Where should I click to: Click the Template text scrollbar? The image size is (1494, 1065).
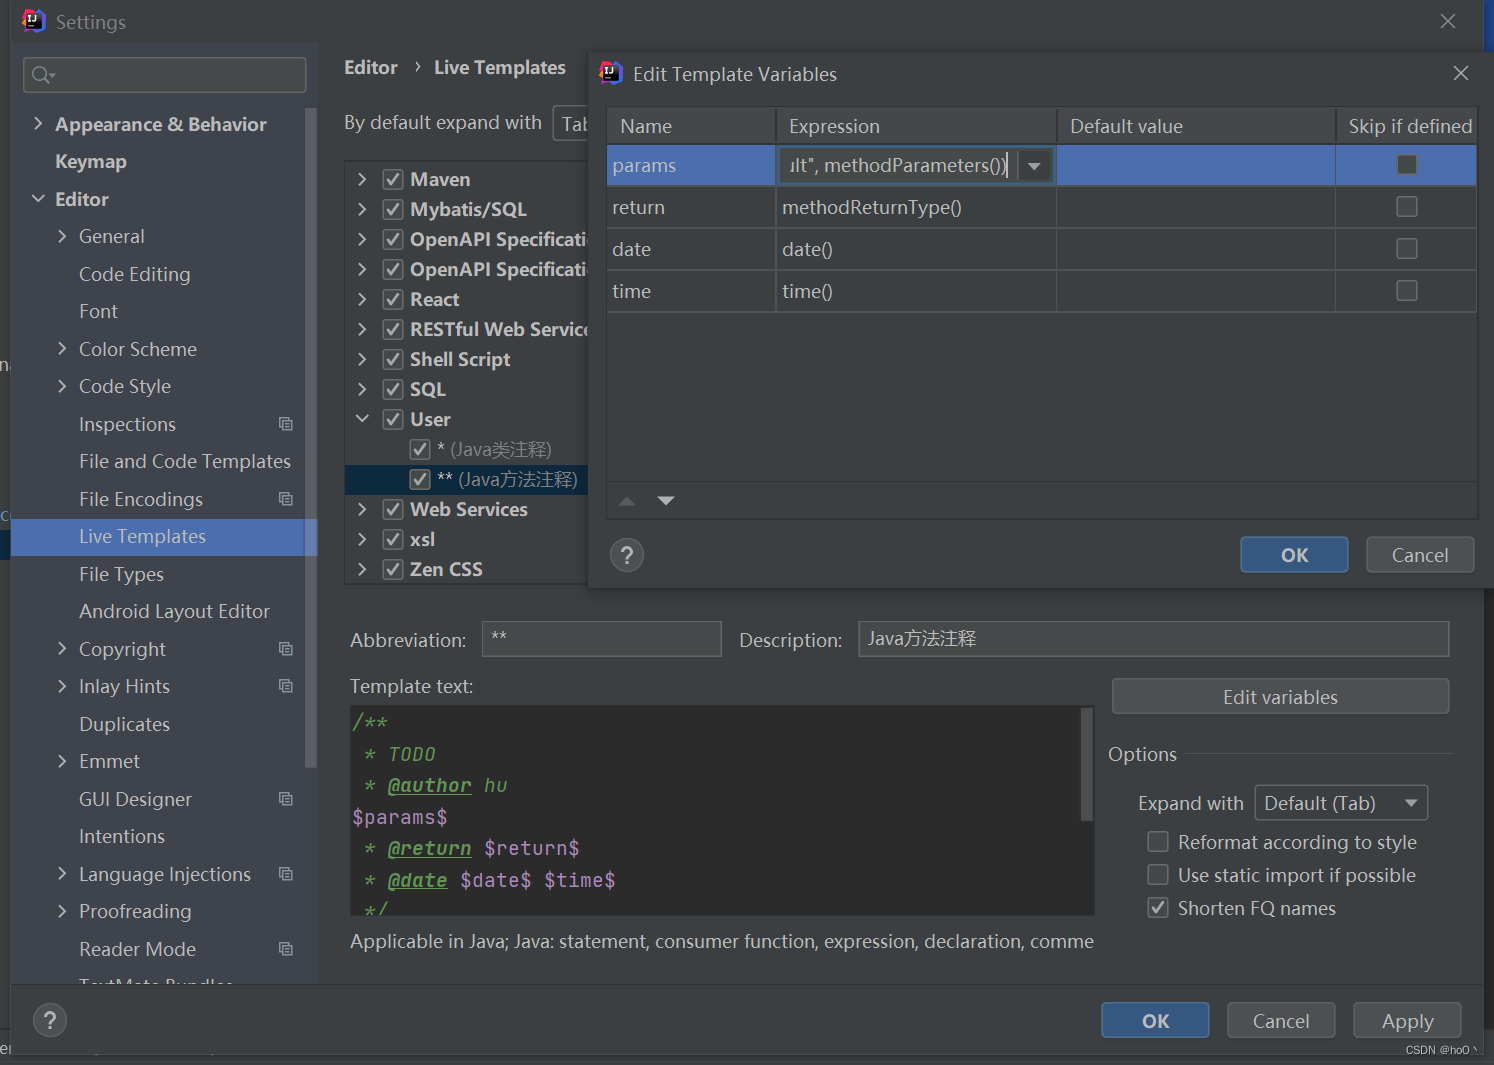(x=1087, y=765)
